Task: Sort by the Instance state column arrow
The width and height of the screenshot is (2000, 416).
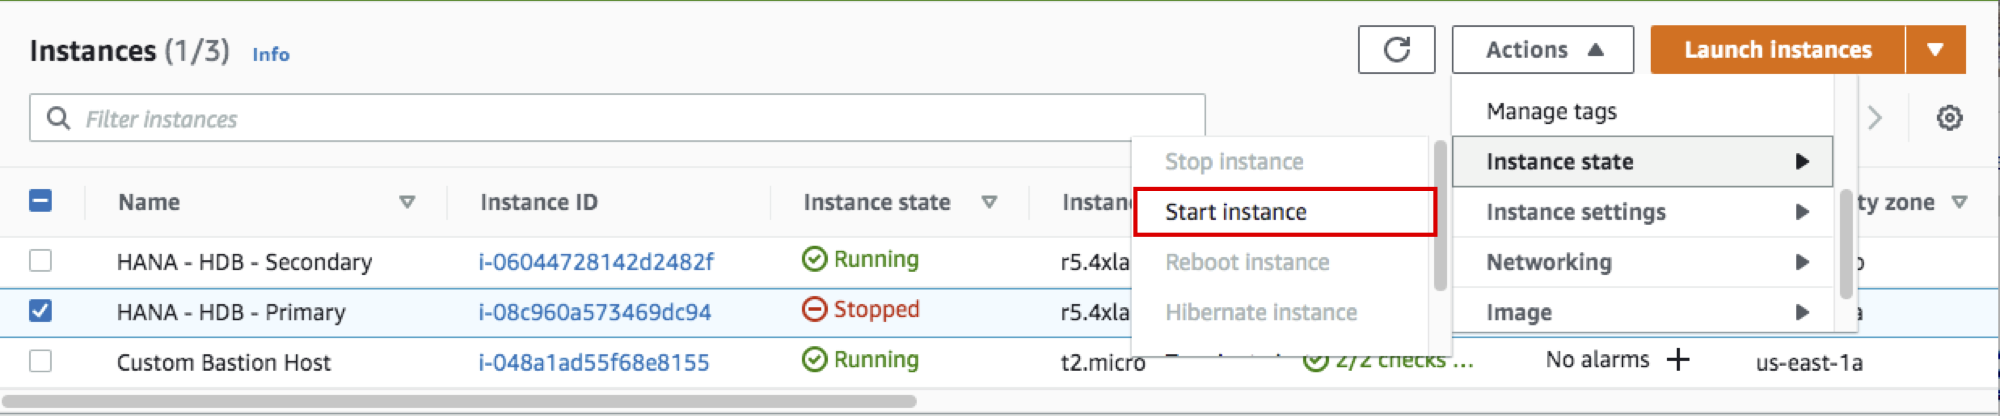Action: (989, 202)
